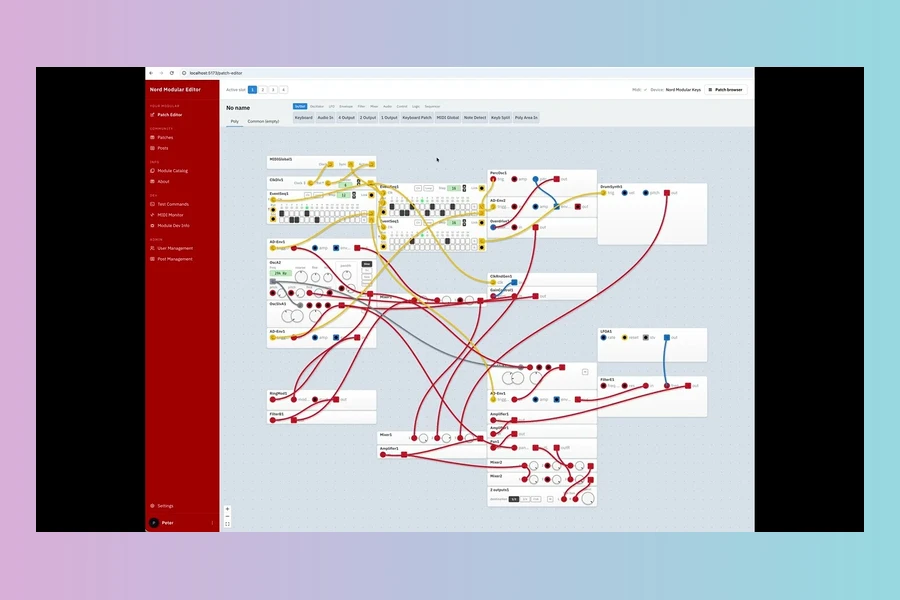The height and width of the screenshot is (600, 900).
Task: Open the User Management page
Action: tap(175, 248)
